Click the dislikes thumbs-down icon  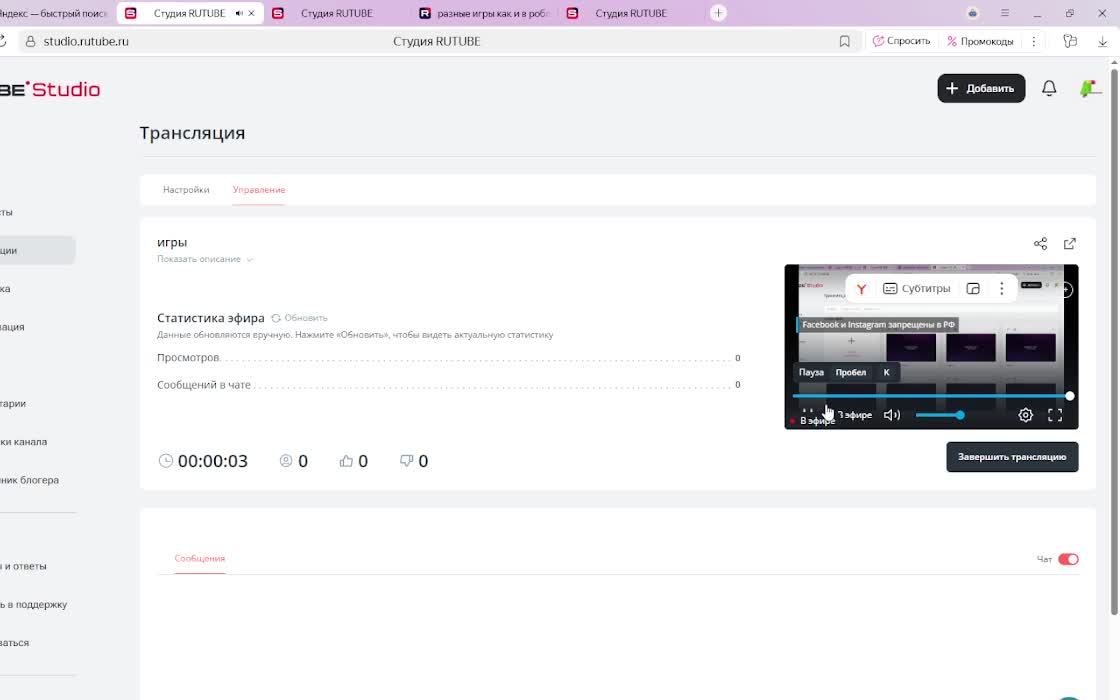click(x=406, y=461)
